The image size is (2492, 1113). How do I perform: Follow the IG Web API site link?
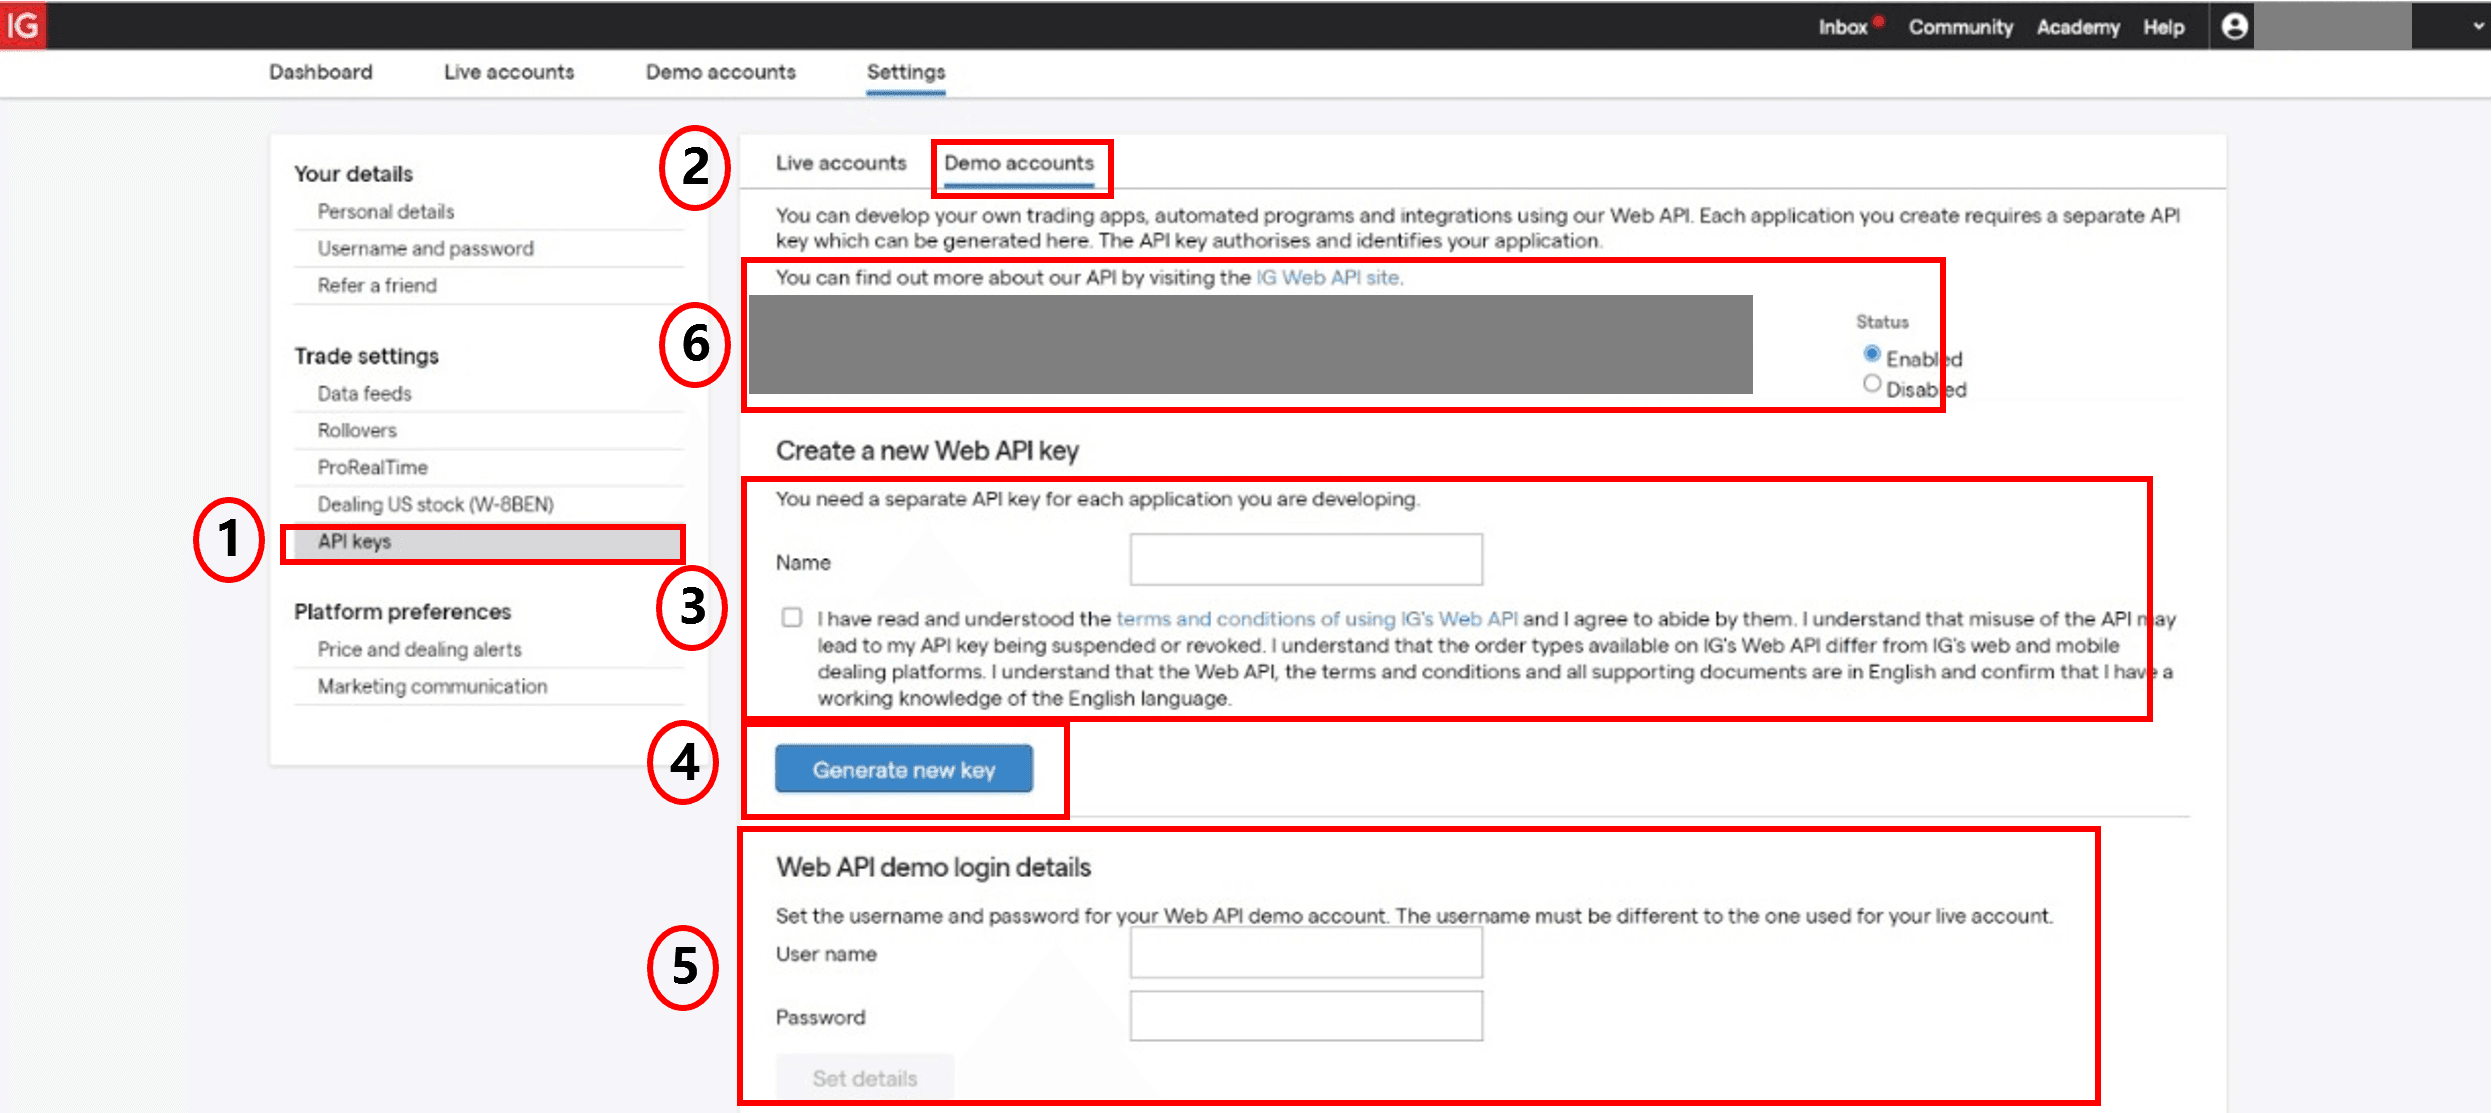point(1328,278)
